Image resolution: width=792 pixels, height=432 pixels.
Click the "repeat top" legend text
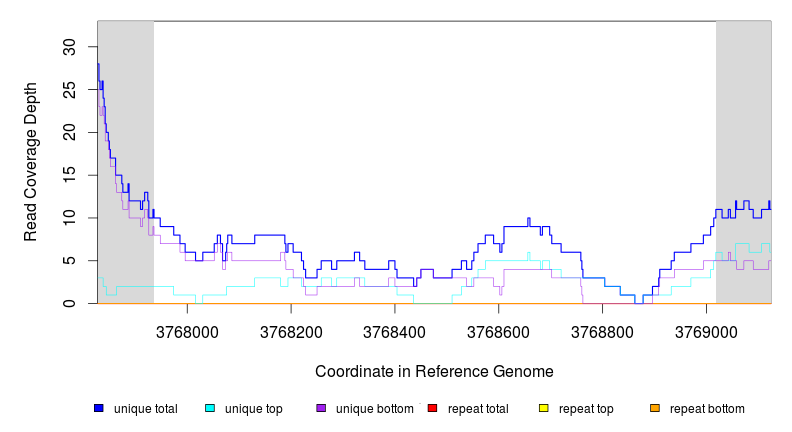586,409
